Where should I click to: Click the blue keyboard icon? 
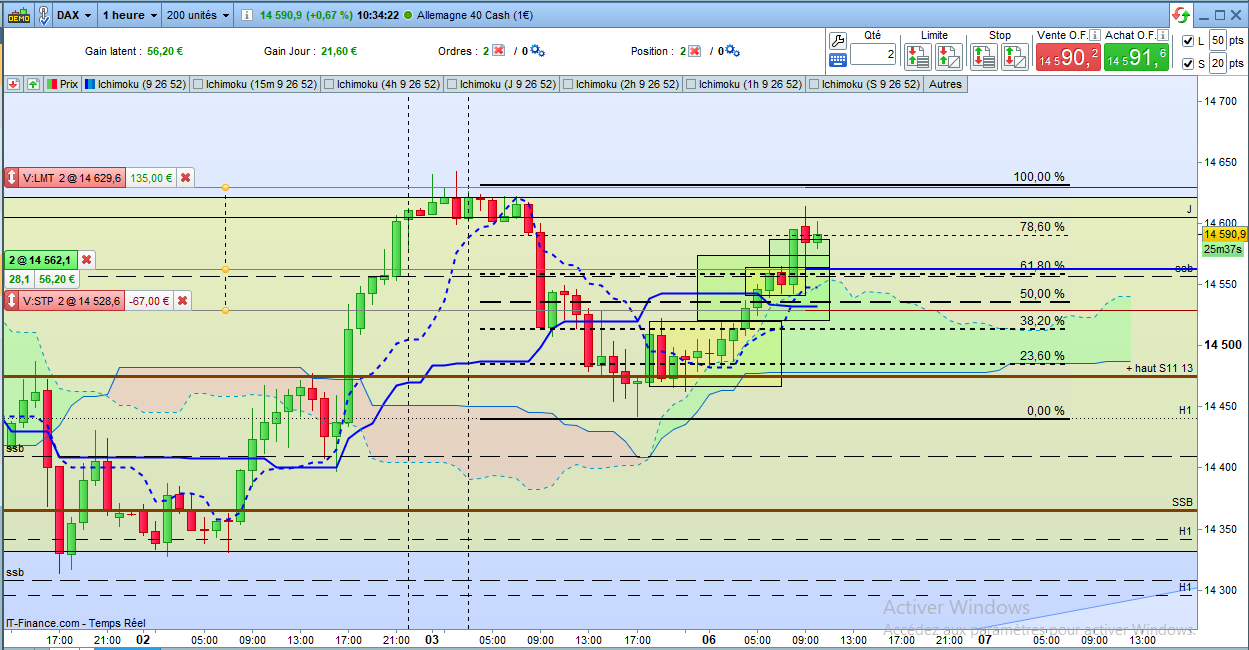pyautogui.click(x=838, y=60)
